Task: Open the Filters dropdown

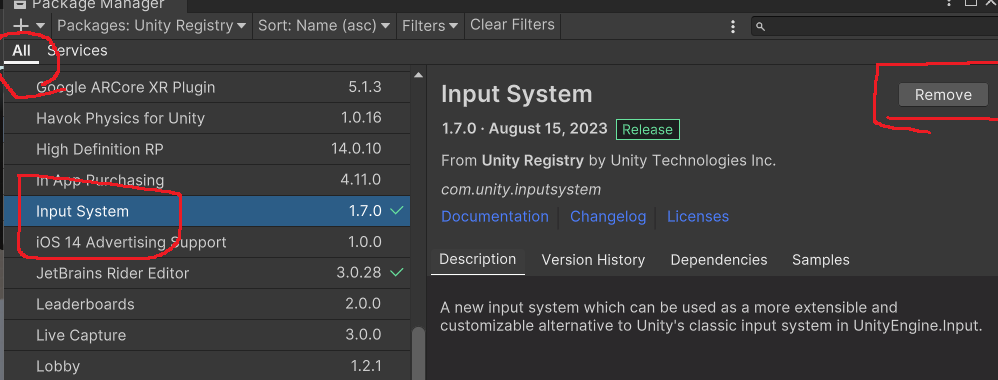Action: point(430,25)
